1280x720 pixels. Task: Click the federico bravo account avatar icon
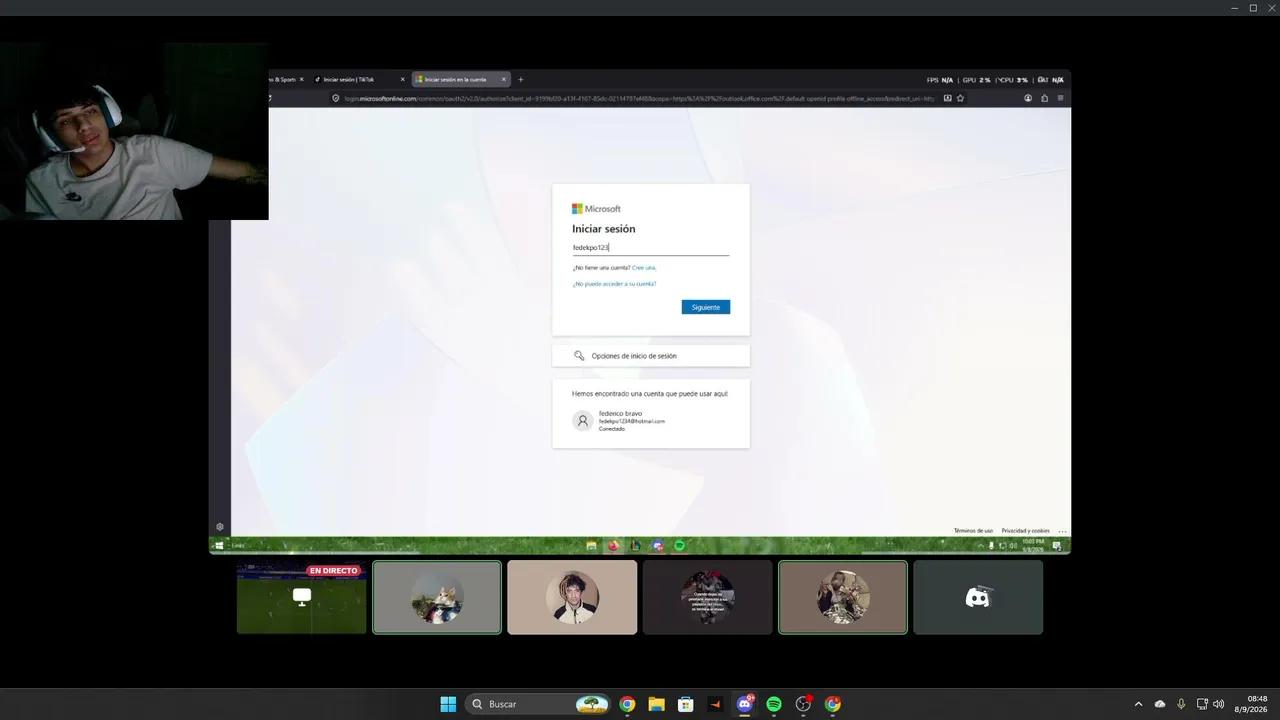click(x=583, y=421)
